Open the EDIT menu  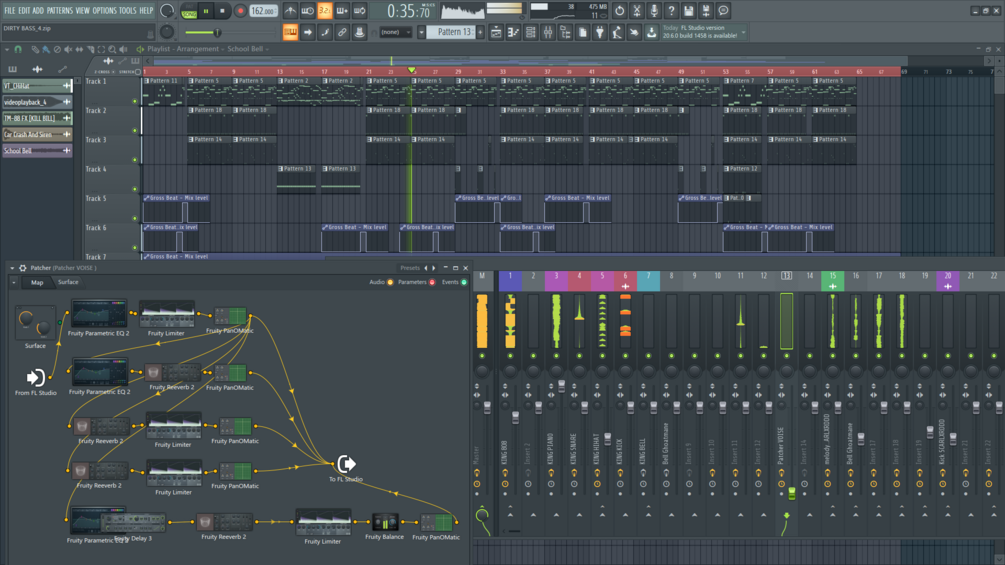pyautogui.click(x=24, y=11)
